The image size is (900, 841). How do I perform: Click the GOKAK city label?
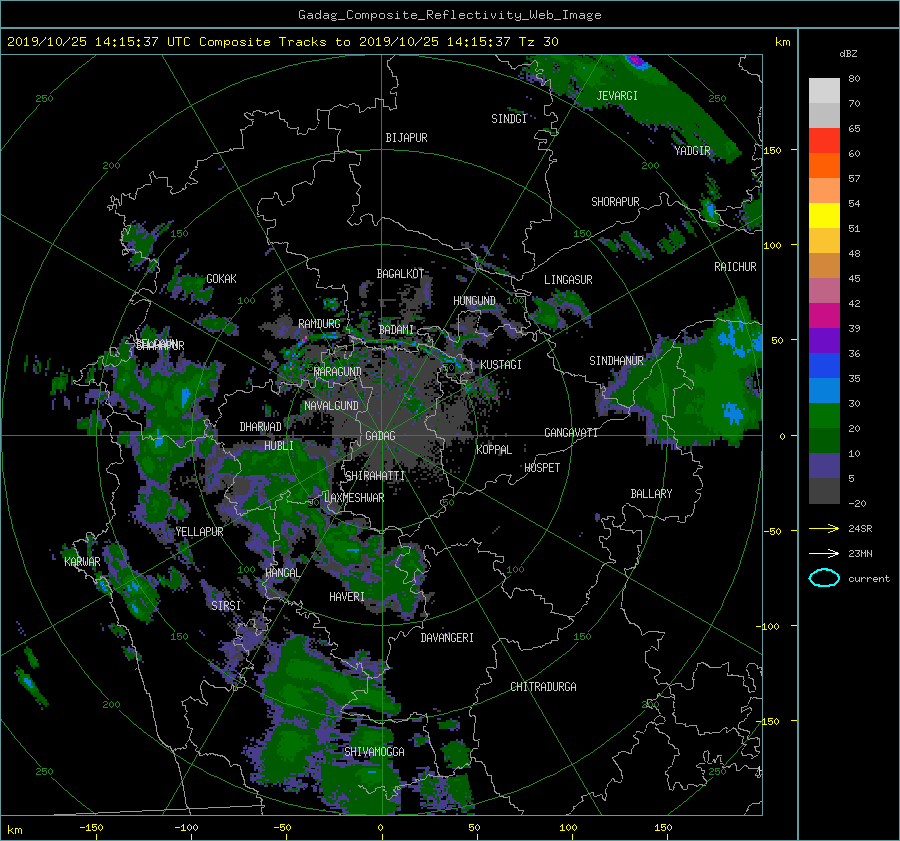tap(221, 279)
